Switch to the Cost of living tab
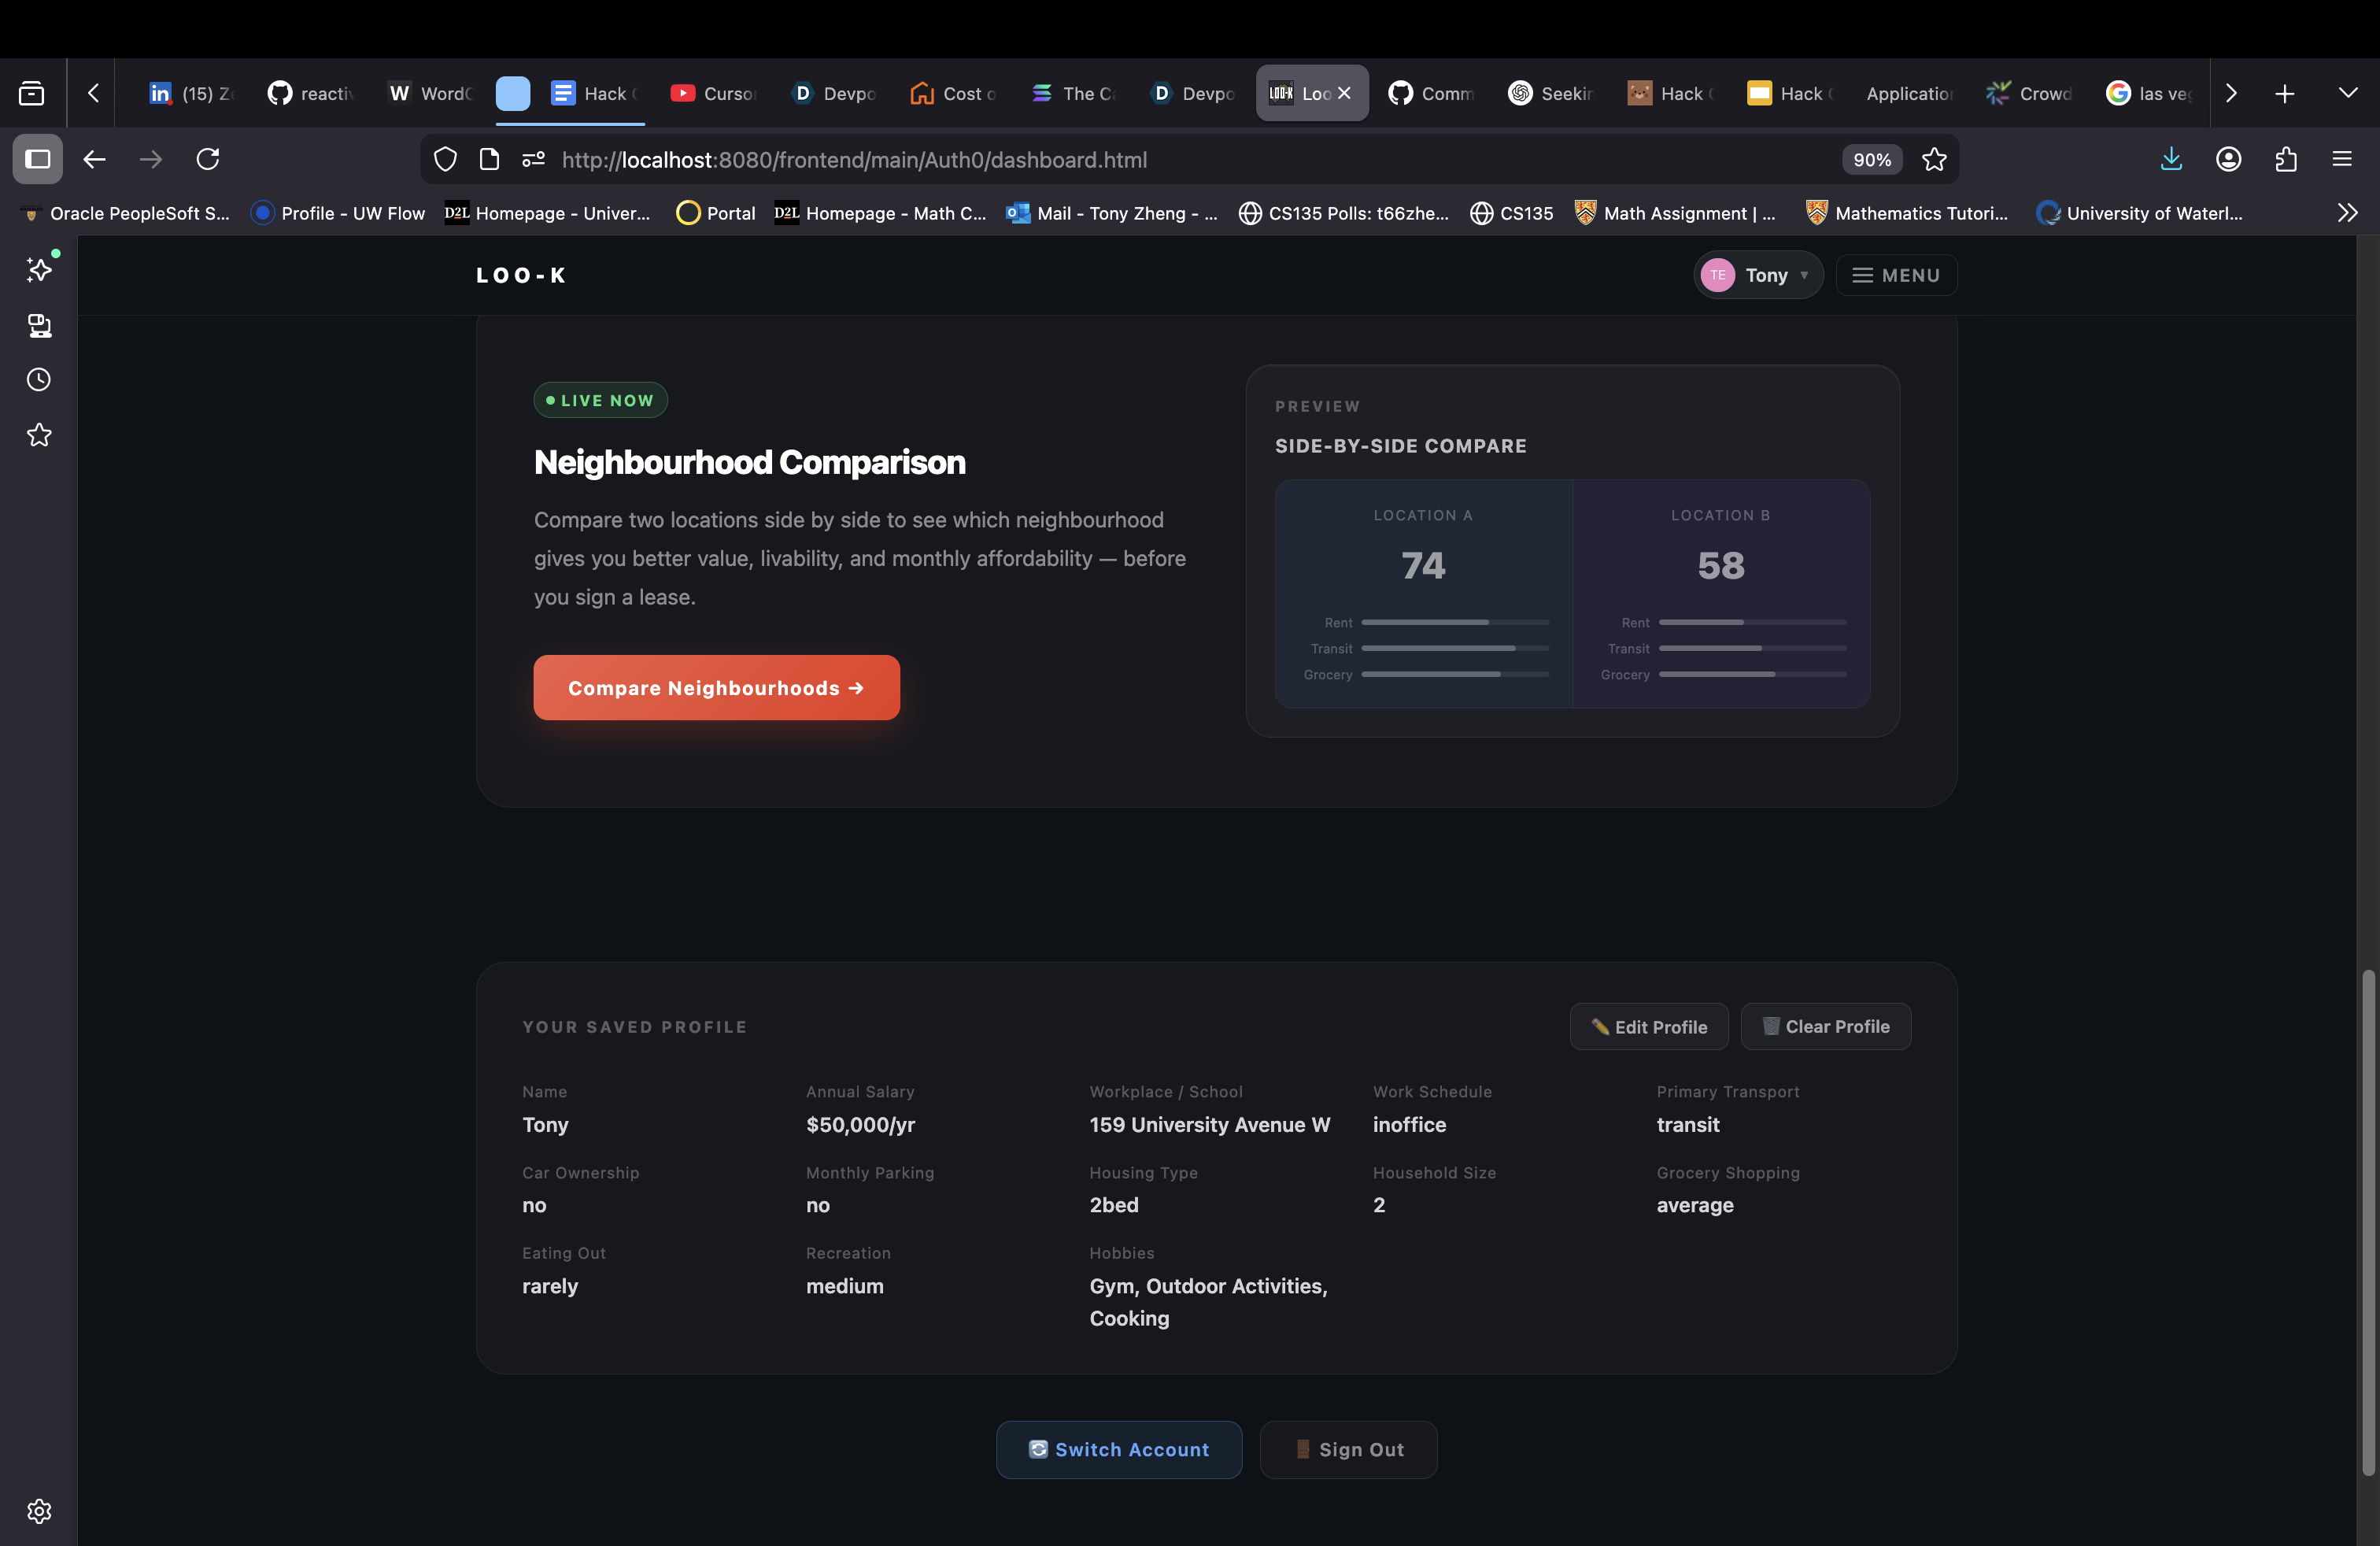 click(953, 93)
